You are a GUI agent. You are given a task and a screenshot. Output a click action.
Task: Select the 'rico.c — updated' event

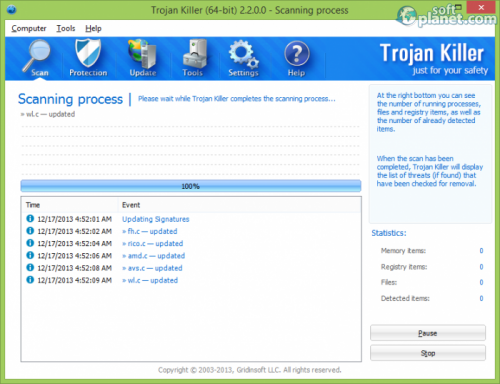point(153,244)
